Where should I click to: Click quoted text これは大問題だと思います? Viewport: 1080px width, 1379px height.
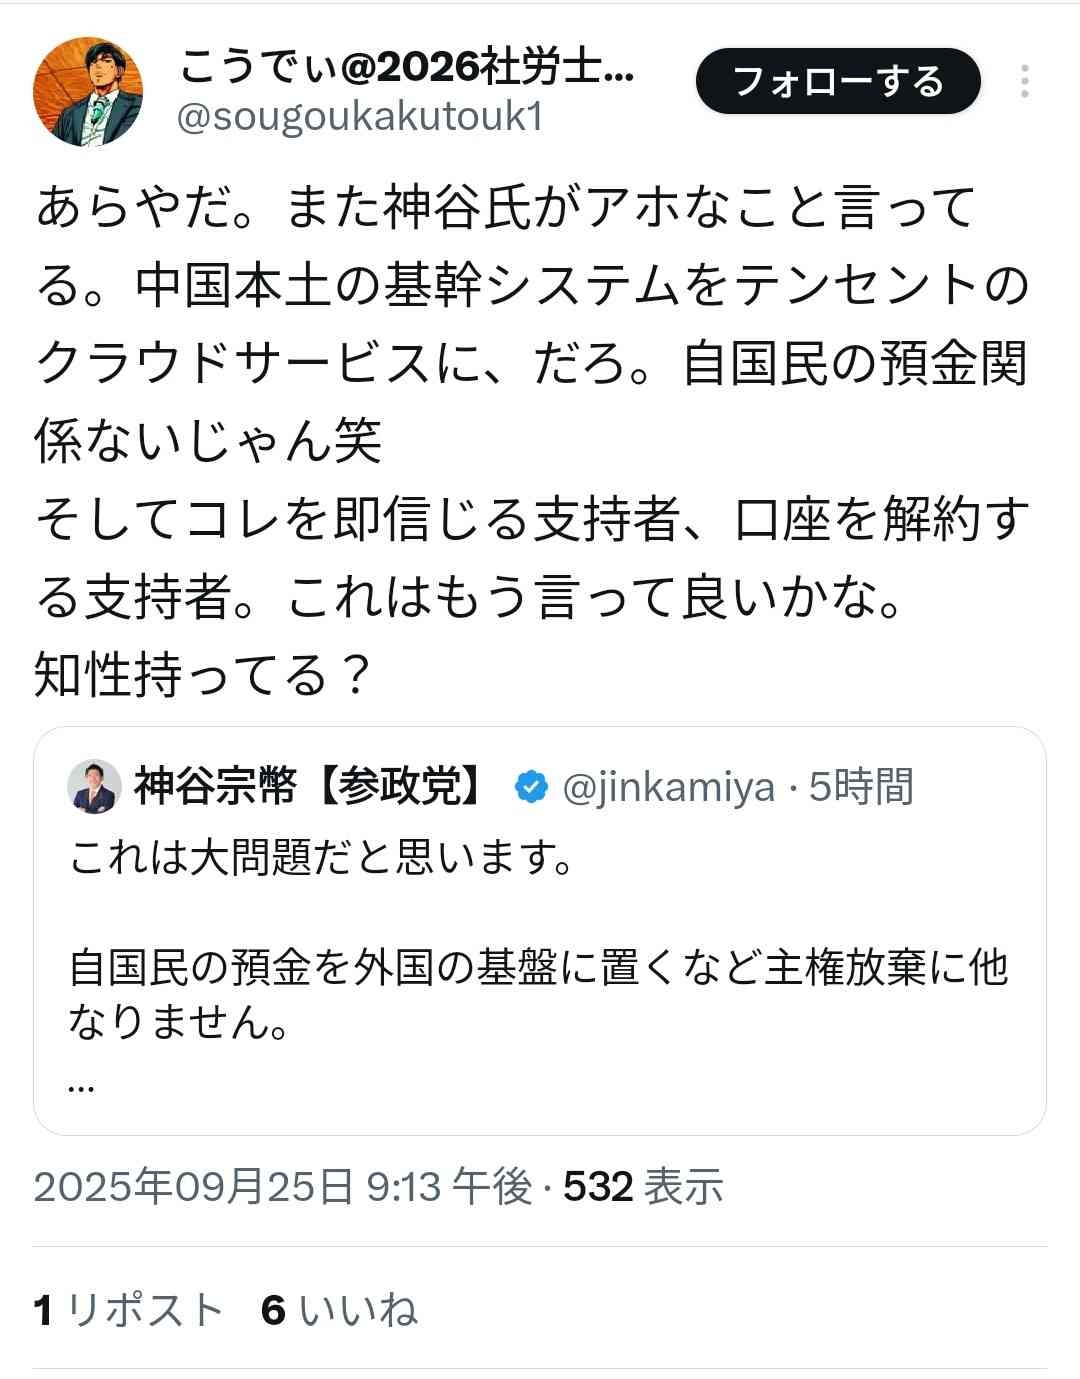(x=320, y=858)
